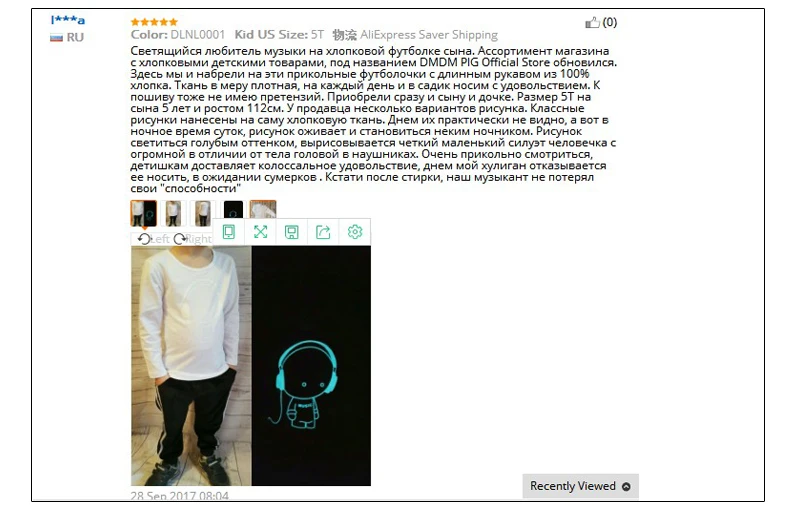Click the five-star rating
800x507 pixels.
point(154,22)
